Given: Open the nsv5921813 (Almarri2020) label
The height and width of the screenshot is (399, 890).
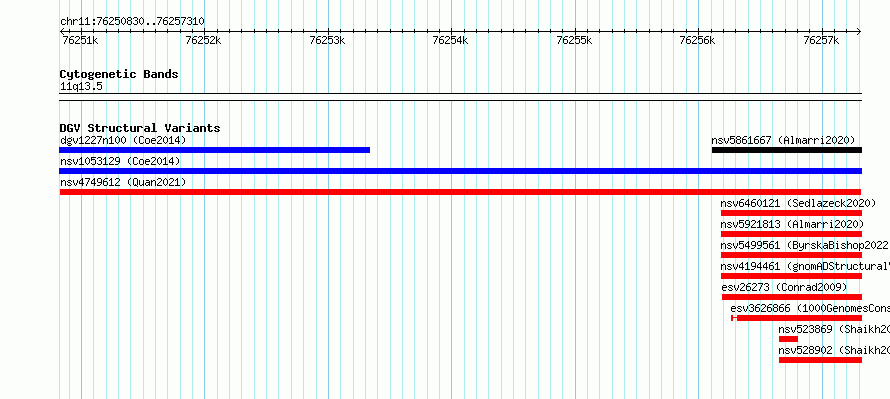Looking at the screenshot, I should (x=792, y=224).
